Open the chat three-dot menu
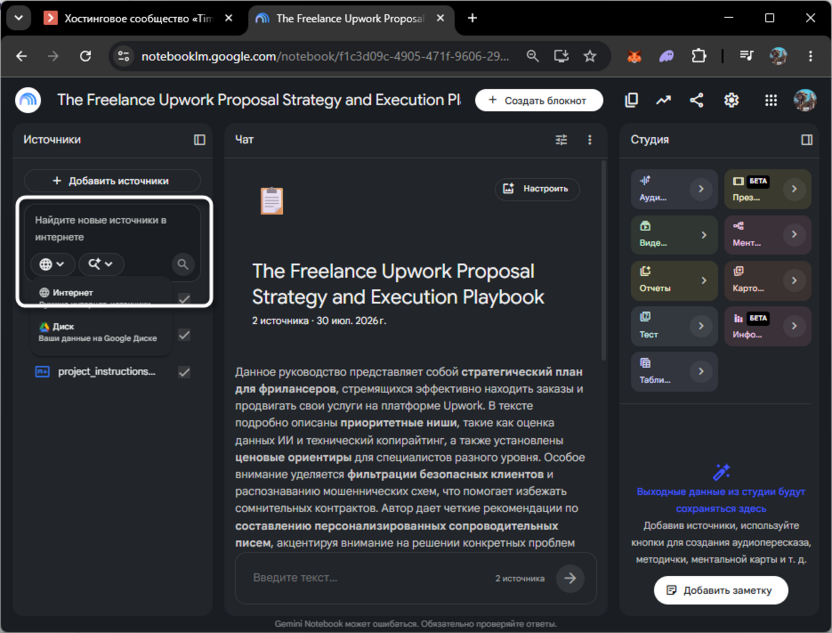Screen dimensions: 832x633 (590, 140)
